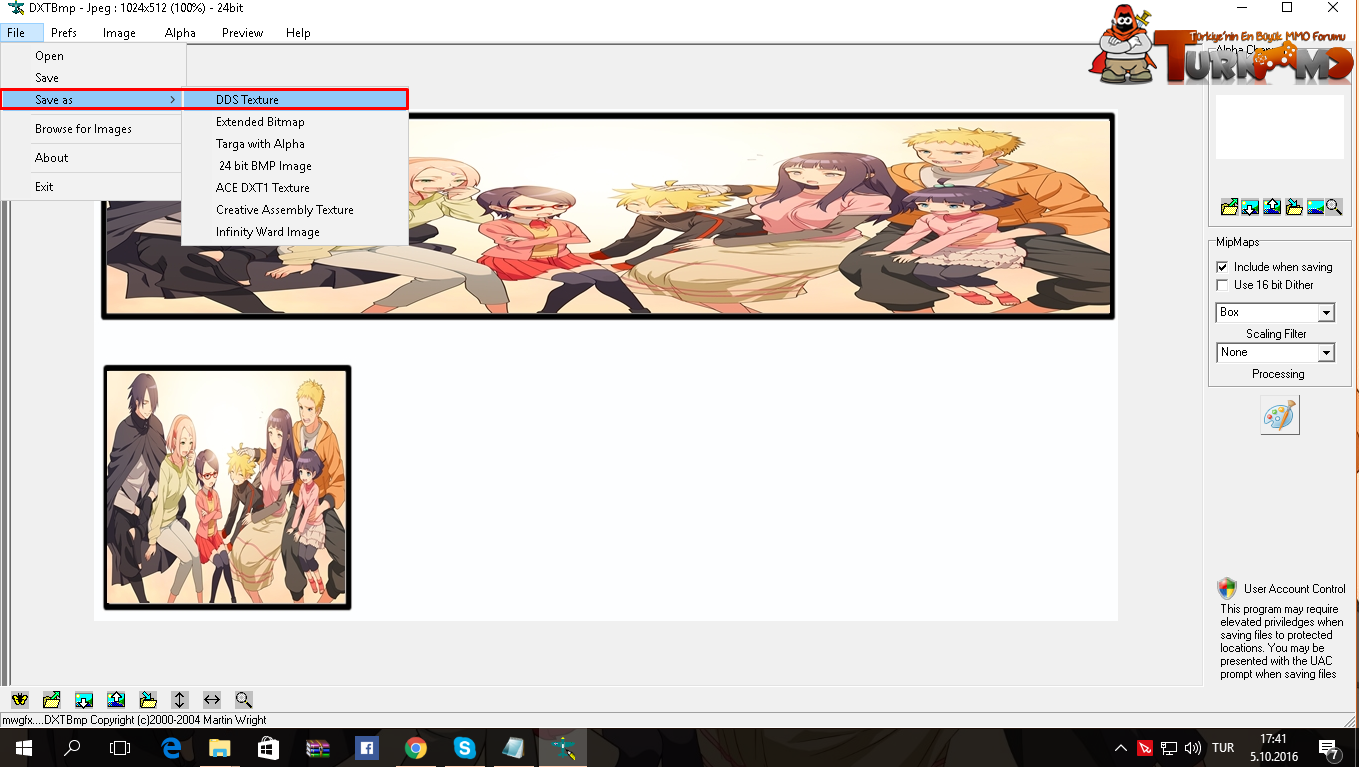Open network status tray icon
Viewport: 1359px width, 767px height.
(1169, 748)
